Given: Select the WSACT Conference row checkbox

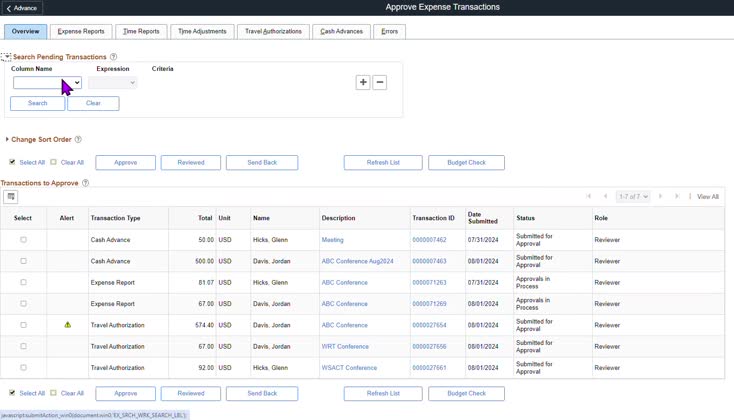Looking at the screenshot, I should tap(23, 368).
